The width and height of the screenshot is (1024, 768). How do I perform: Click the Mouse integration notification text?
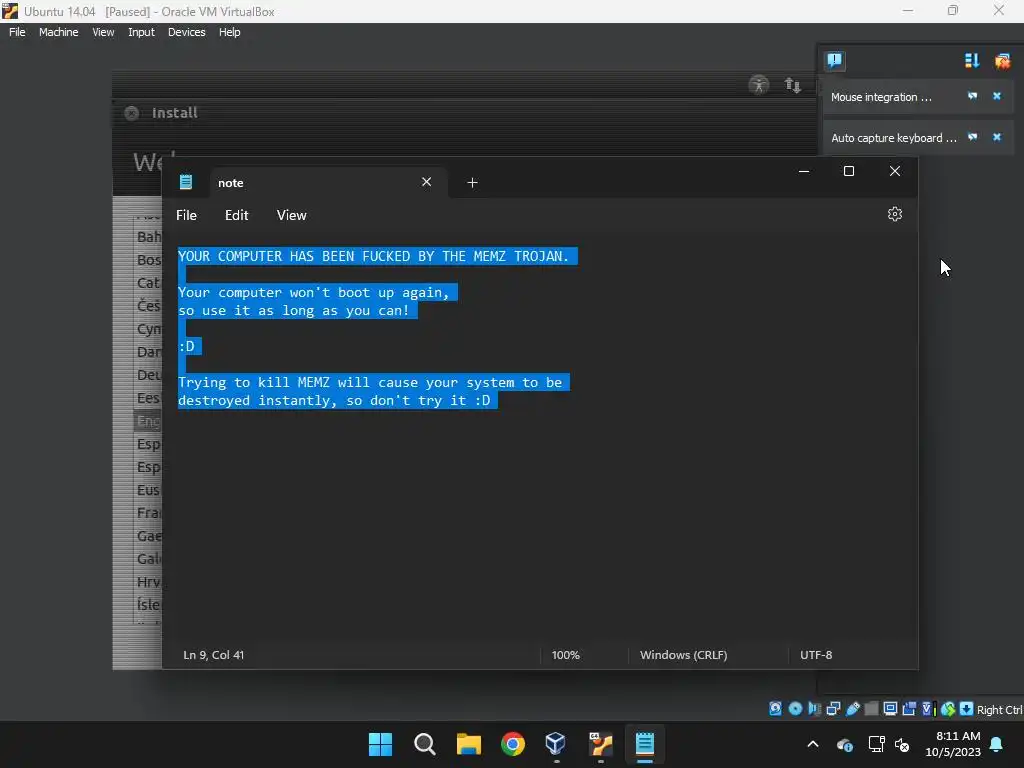tap(881, 97)
